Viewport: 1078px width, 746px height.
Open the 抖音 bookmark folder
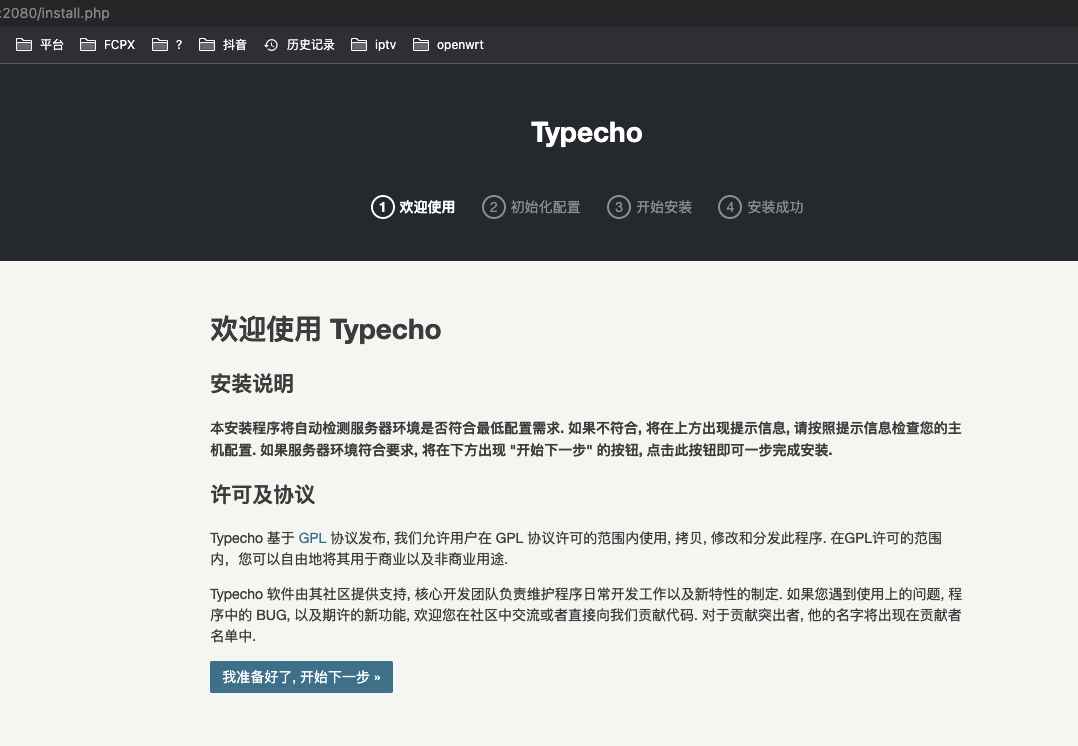tap(223, 45)
